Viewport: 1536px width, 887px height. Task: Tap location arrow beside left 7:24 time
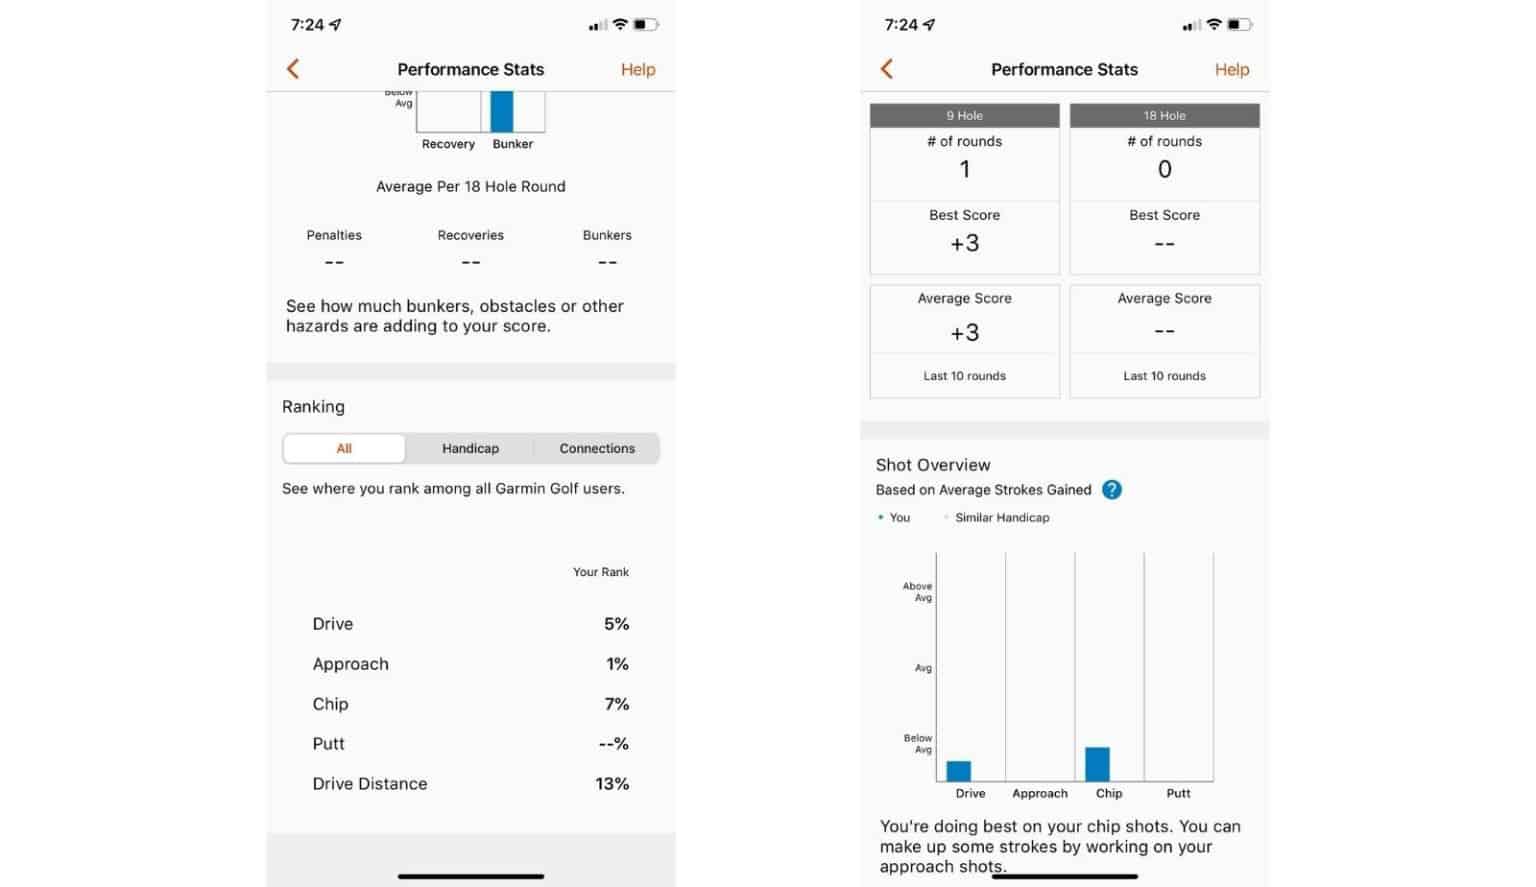point(336,25)
